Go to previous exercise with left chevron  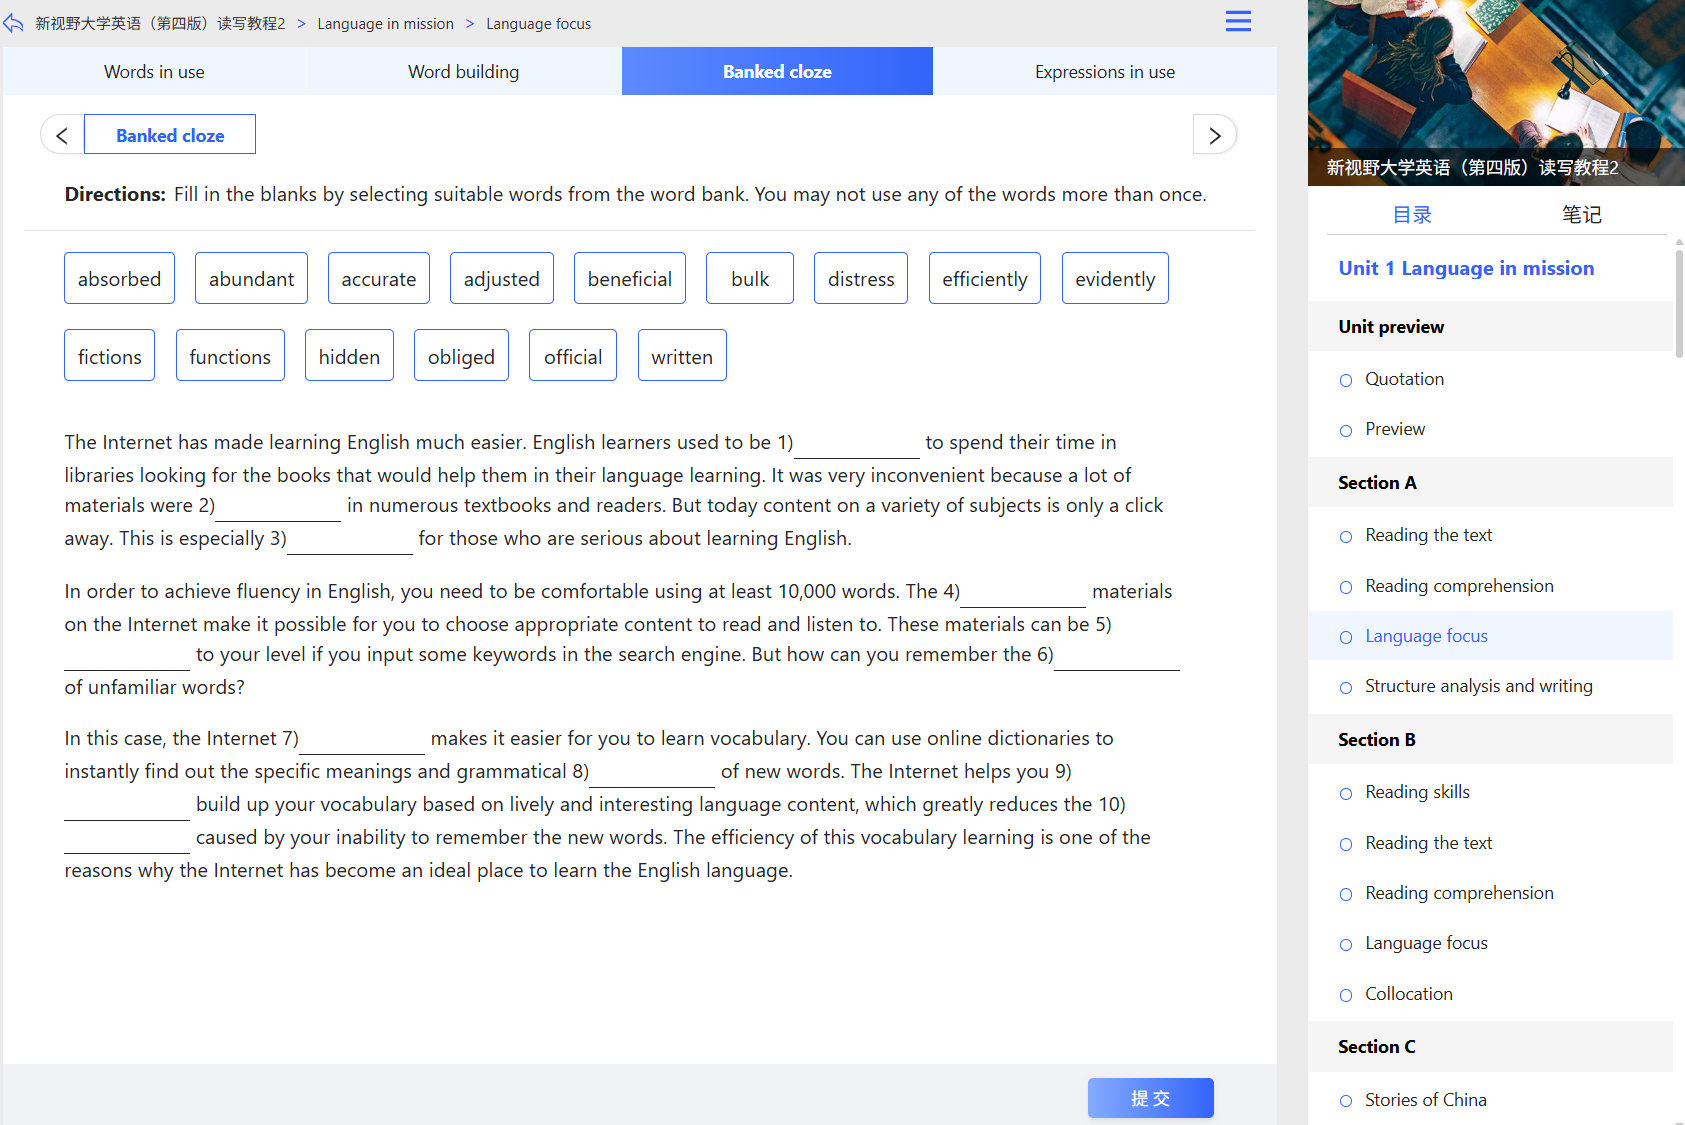(62, 135)
